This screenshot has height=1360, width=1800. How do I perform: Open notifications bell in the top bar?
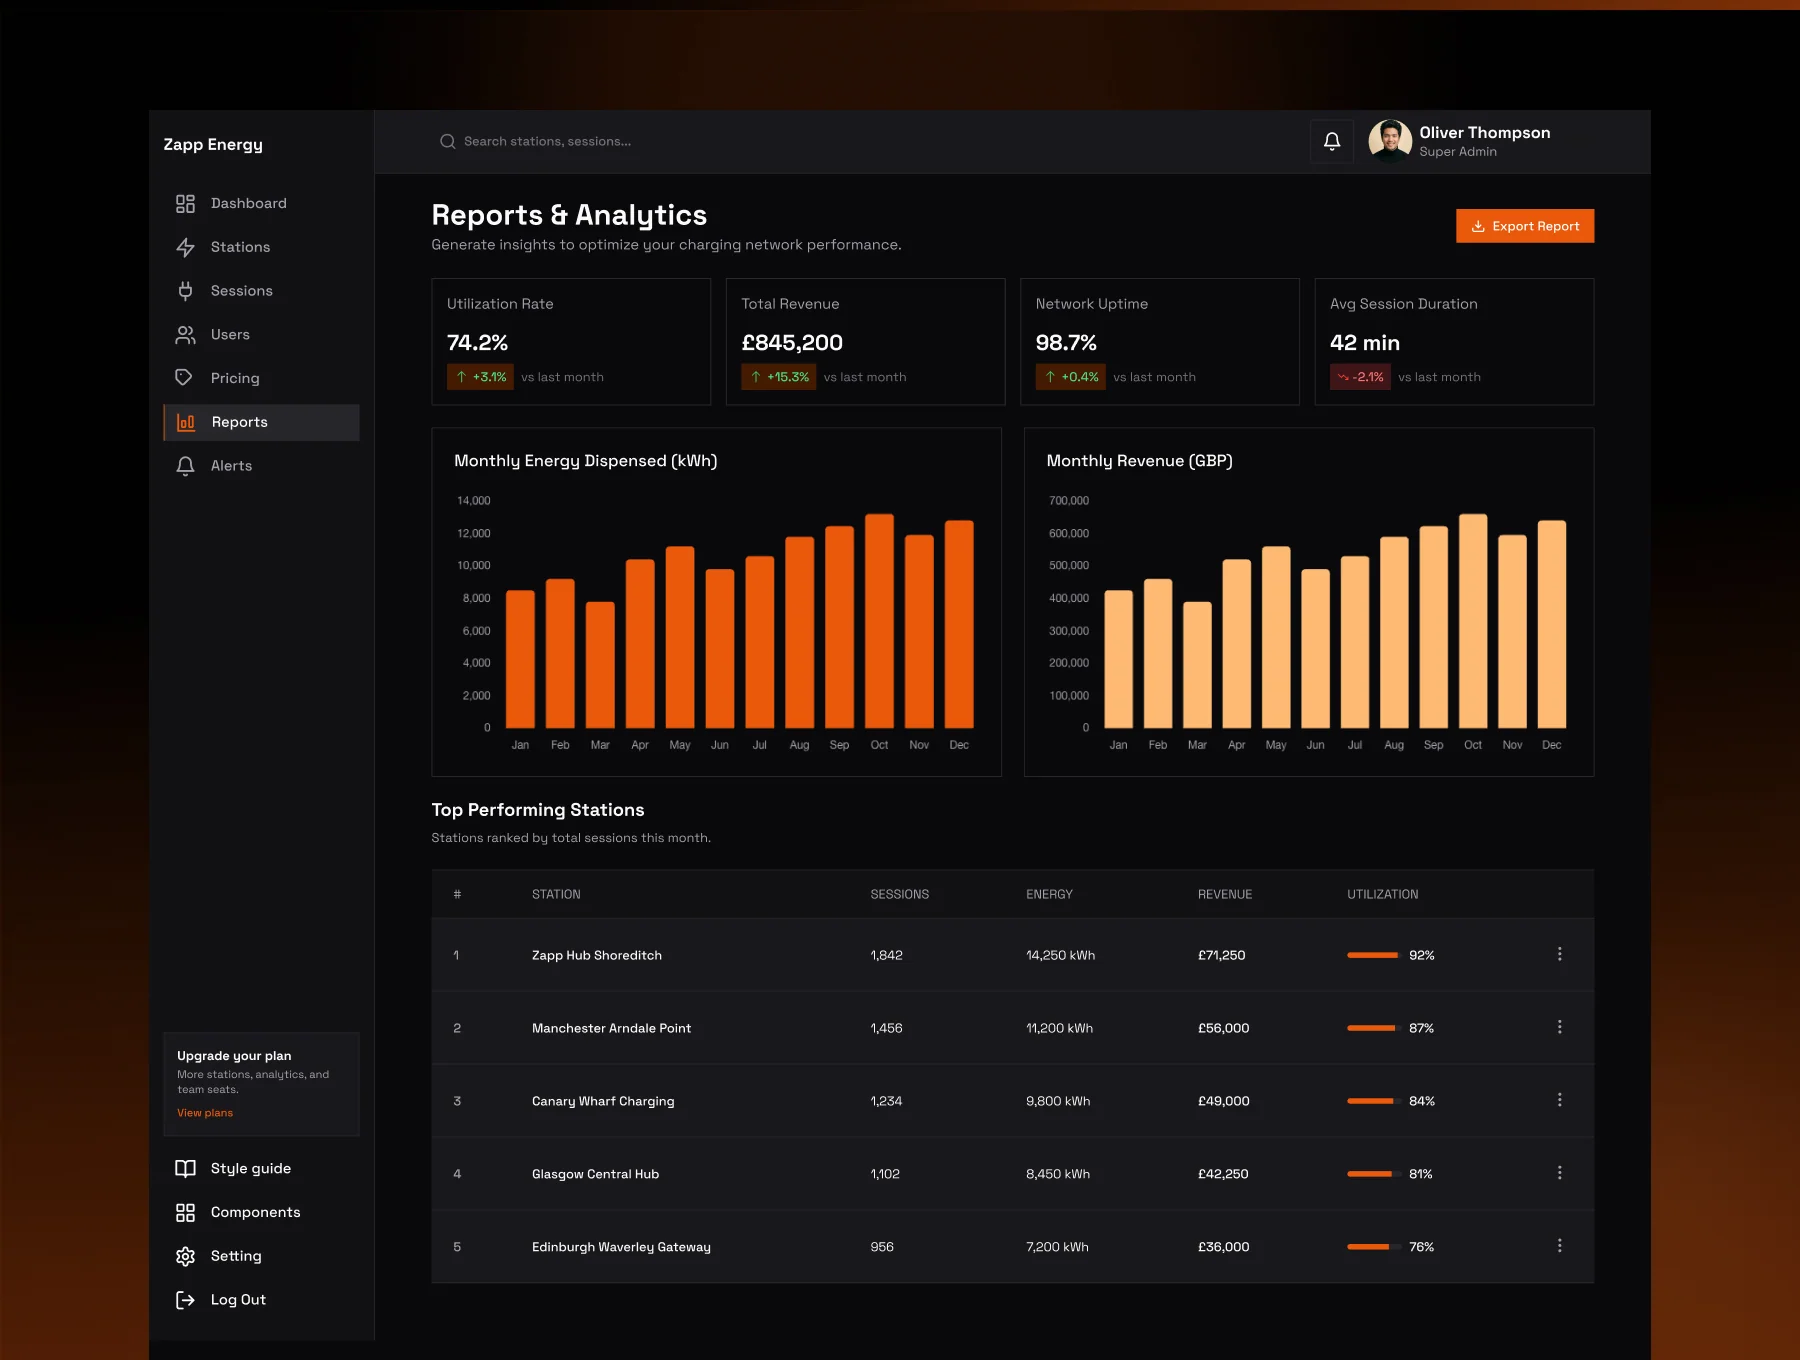click(x=1332, y=141)
